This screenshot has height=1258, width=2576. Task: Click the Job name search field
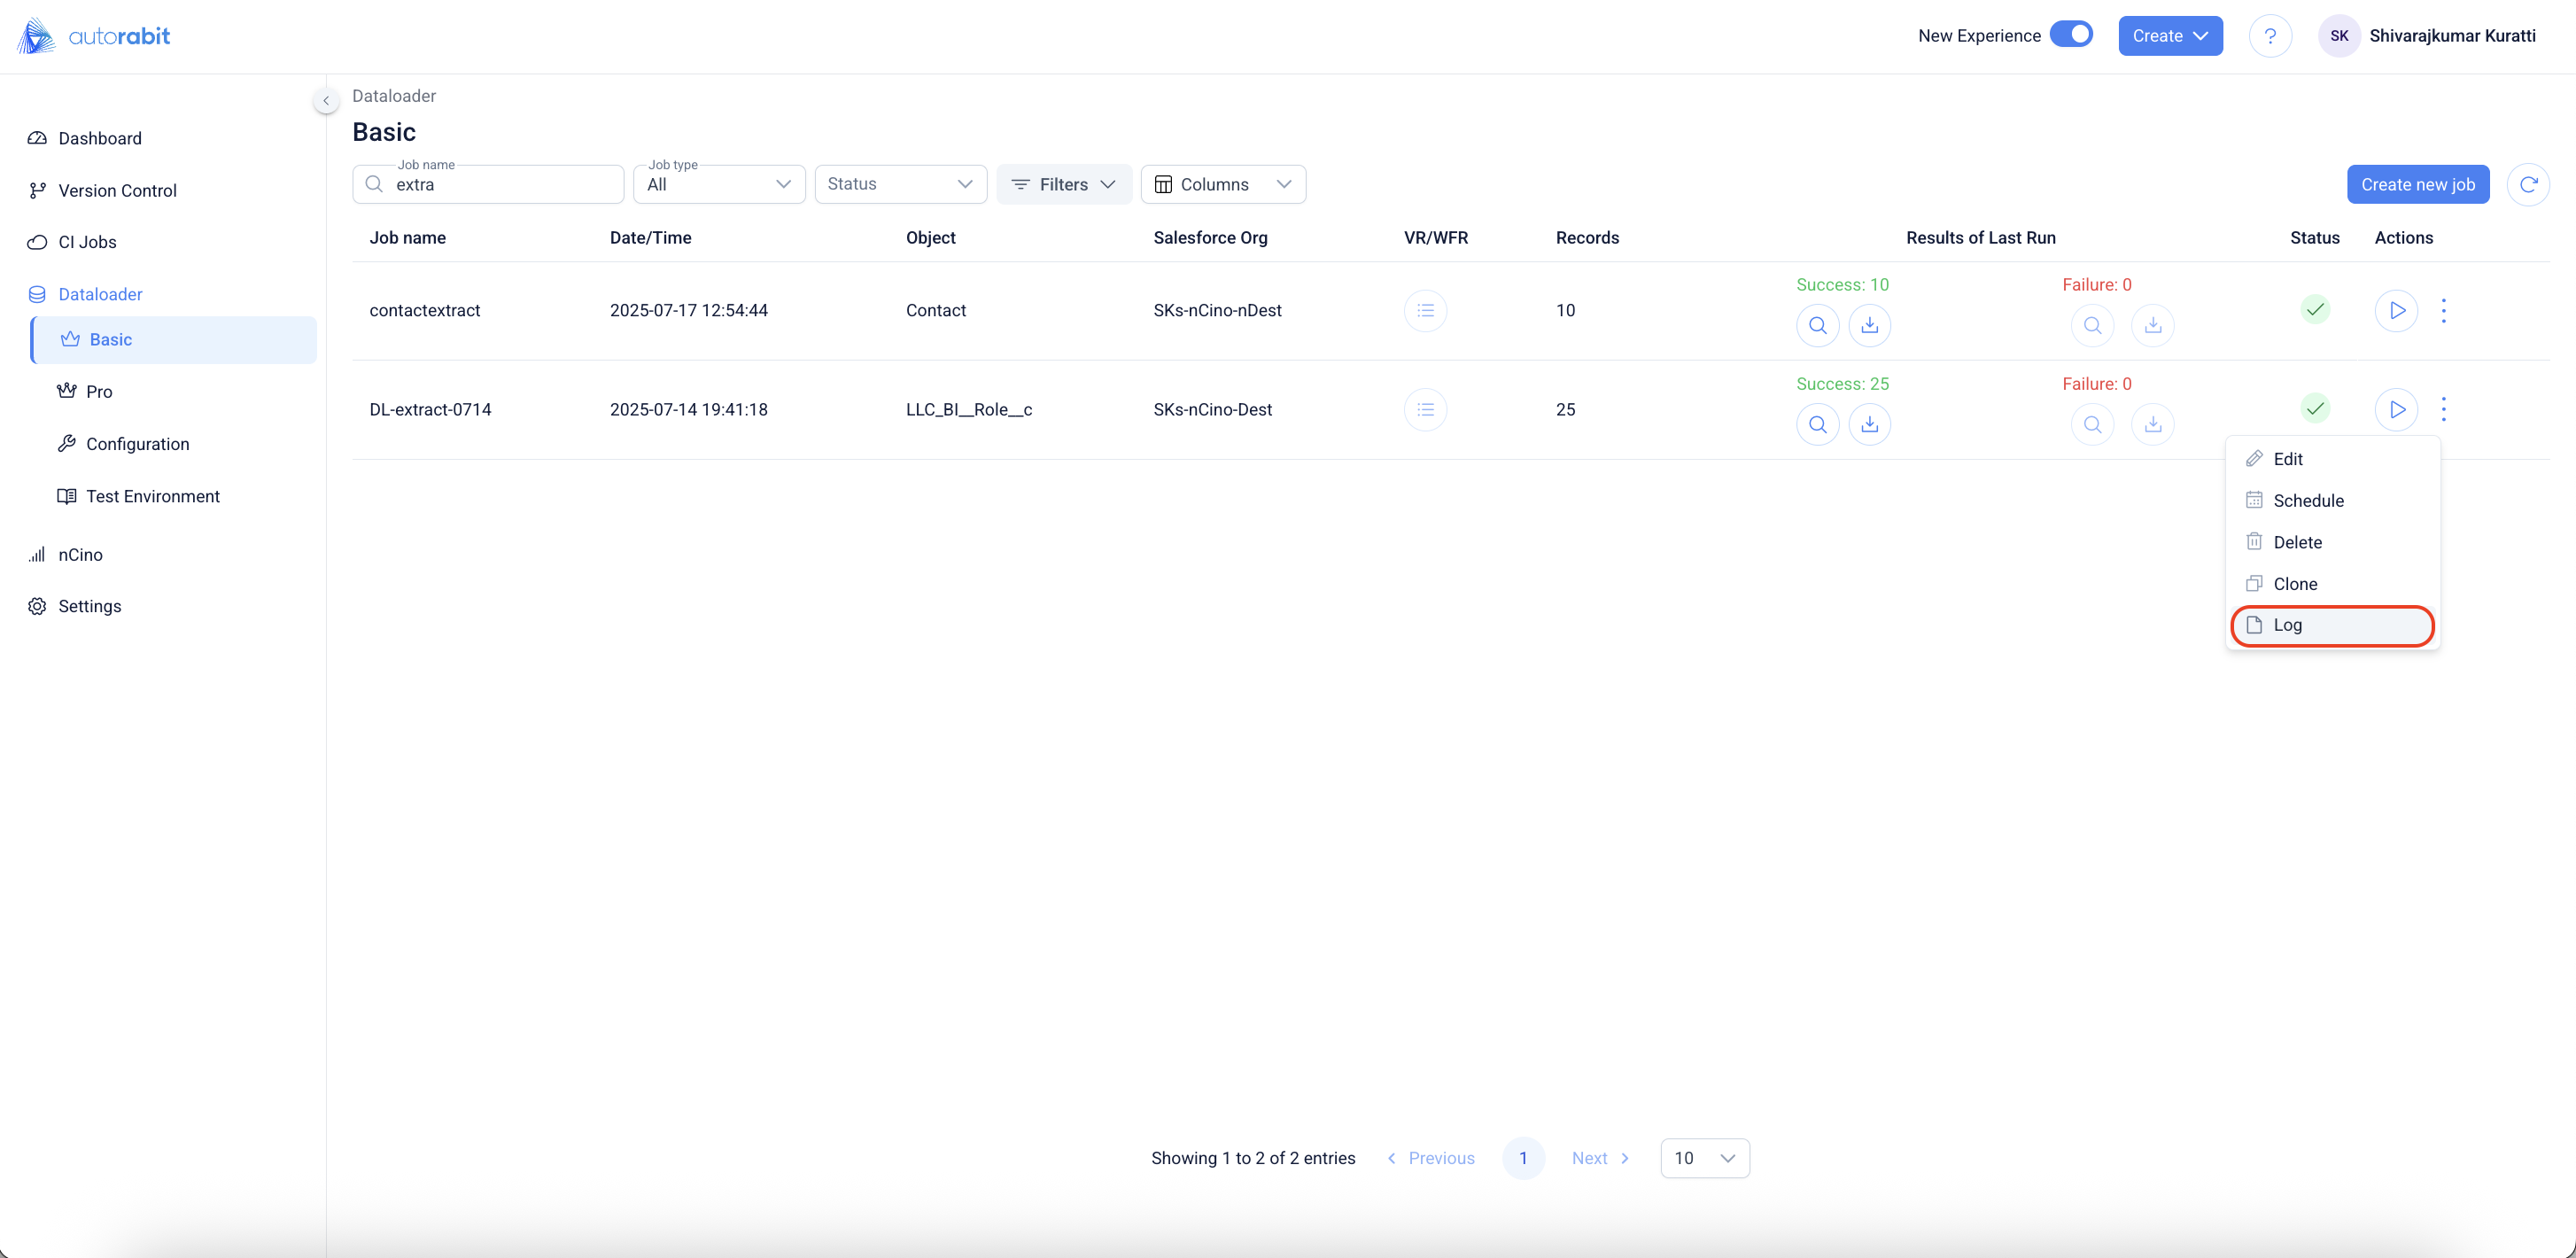[x=500, y=185]
